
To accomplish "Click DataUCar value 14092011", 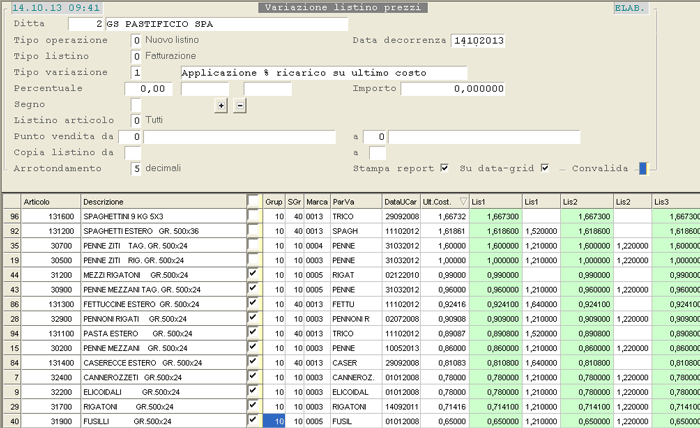I will pos(401,407).
